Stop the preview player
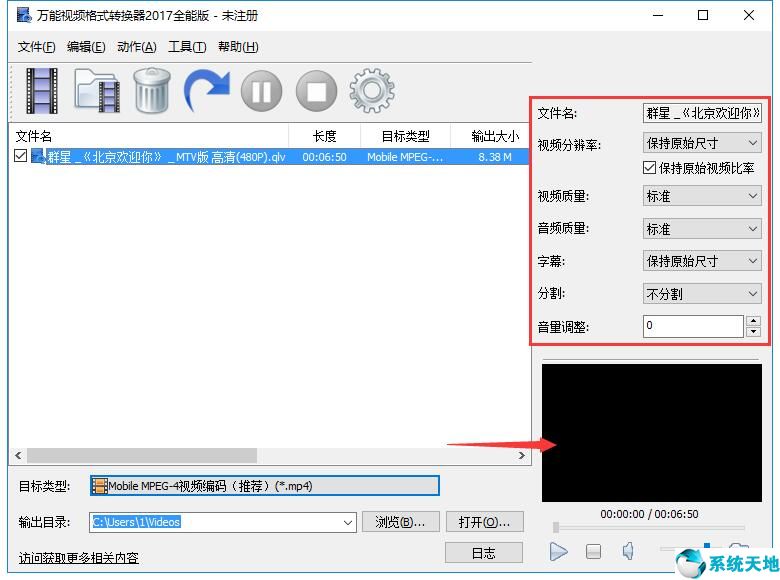 [x=593, y=551]
